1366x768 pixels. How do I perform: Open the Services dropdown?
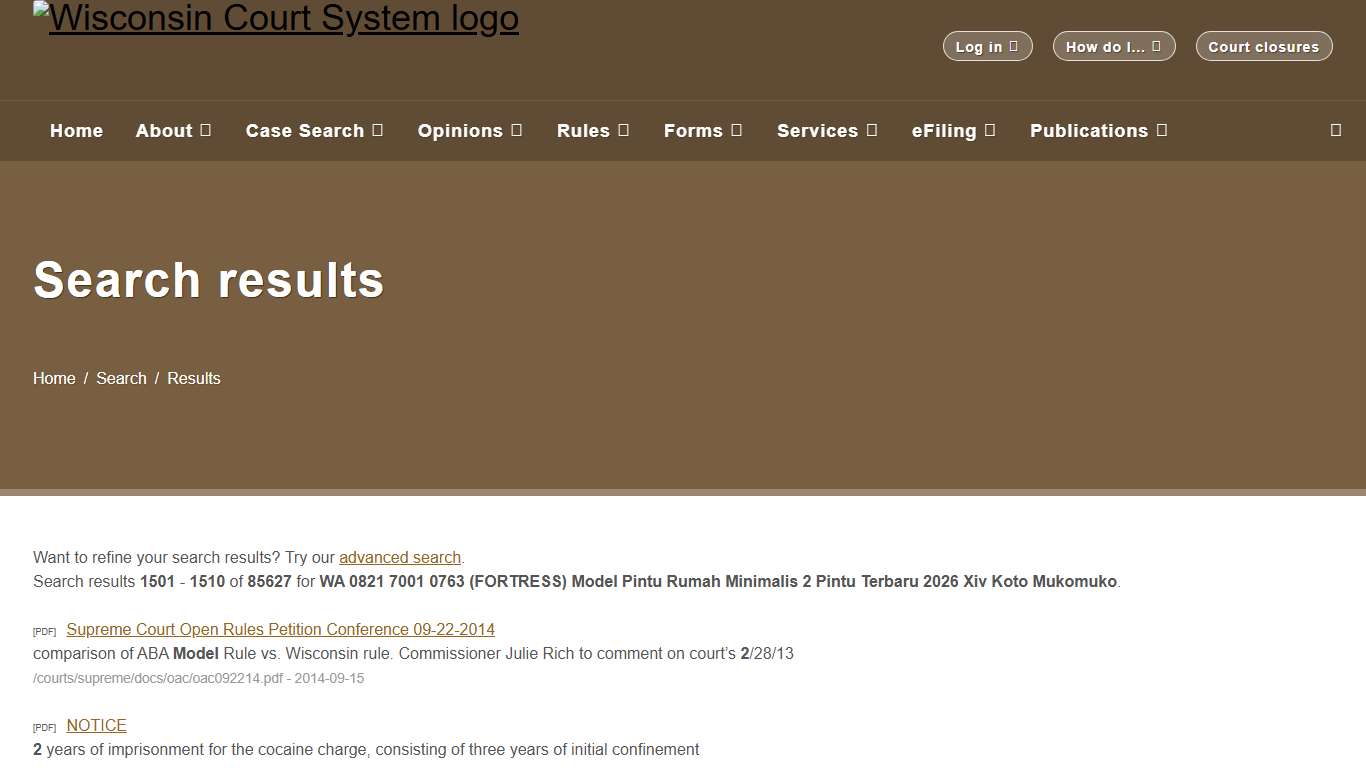827,130
